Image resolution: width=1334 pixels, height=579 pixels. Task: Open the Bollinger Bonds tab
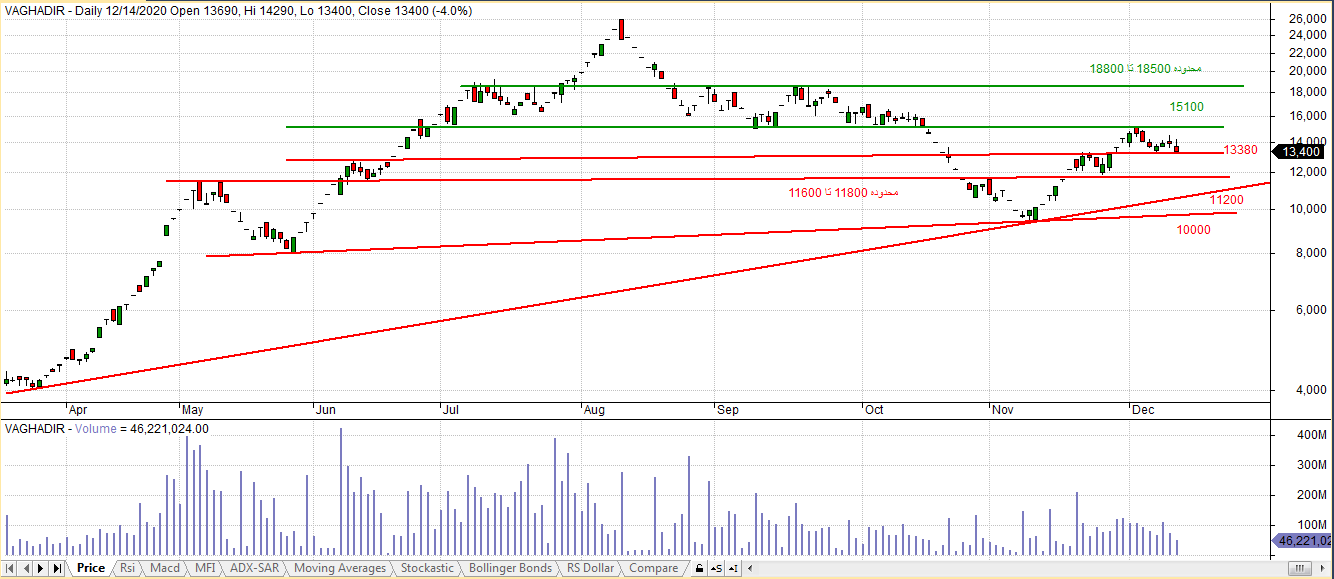pyautogui.click(x=510, y=568)
